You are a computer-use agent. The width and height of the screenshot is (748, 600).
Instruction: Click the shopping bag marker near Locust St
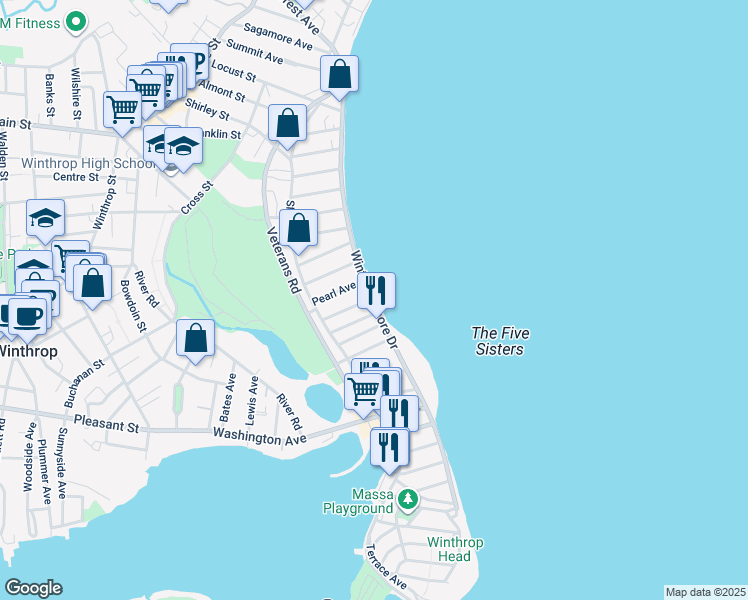340,74
